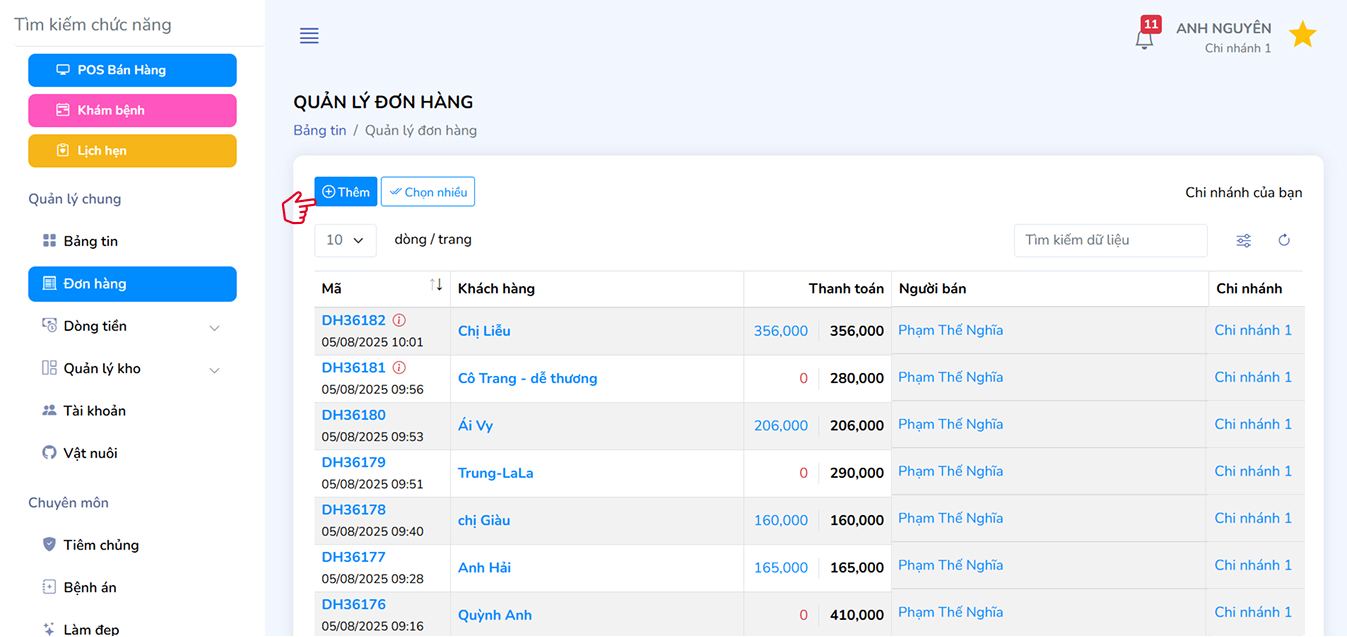Open customer link Chị Liễu
Screen dimensions: 1347x637
pyautogui.click(x=484, y=331)
